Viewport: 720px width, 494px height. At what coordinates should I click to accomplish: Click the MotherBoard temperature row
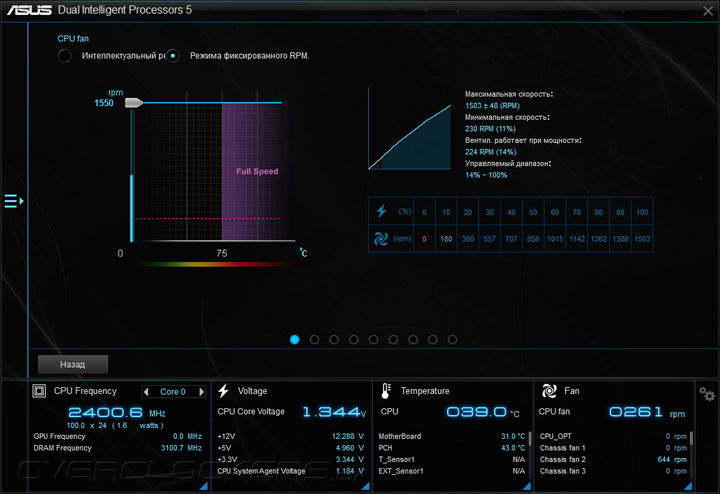pos(452,436)
